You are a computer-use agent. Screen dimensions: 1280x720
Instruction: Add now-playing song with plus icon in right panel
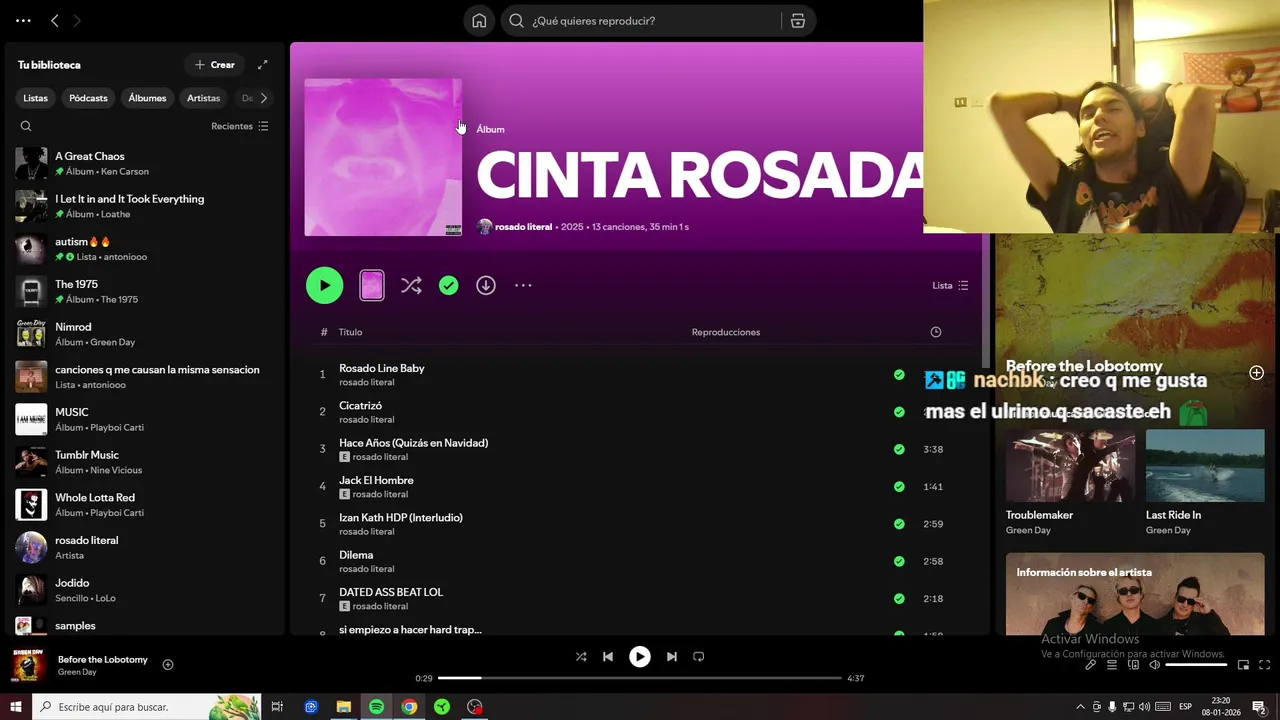1257,373
